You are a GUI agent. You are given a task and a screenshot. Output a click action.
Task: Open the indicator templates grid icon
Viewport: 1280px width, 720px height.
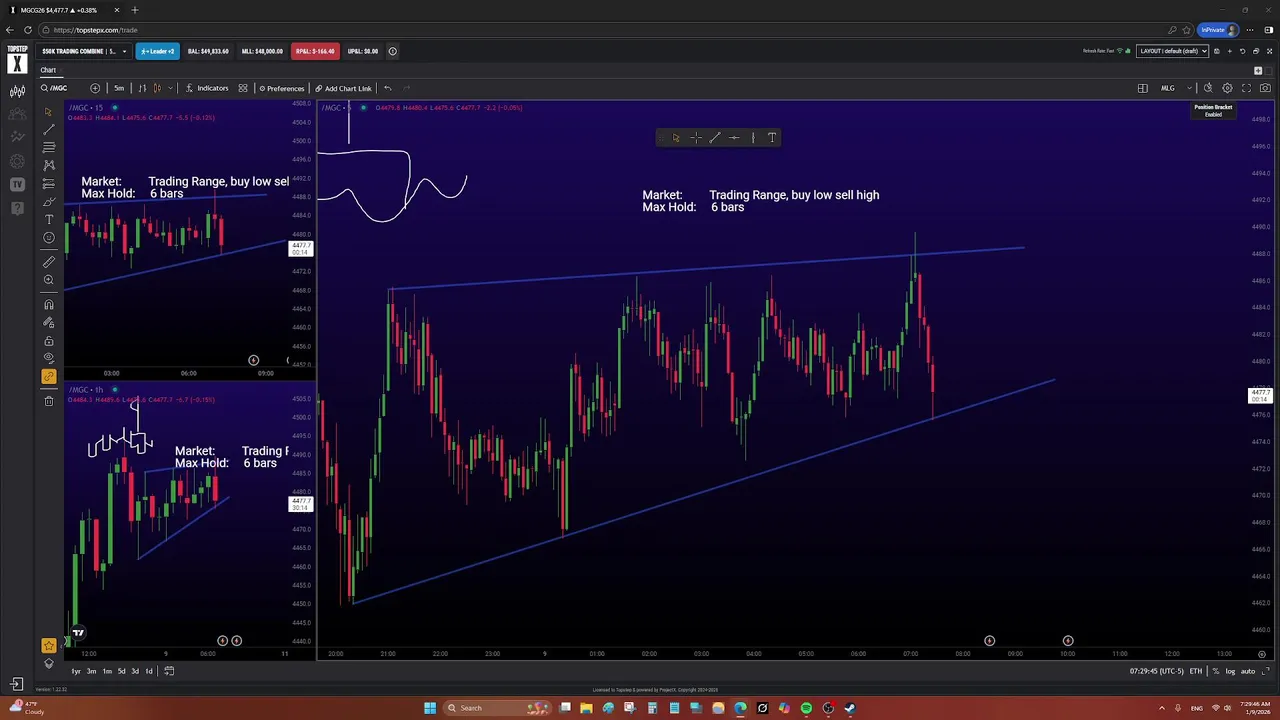(243, 88)
